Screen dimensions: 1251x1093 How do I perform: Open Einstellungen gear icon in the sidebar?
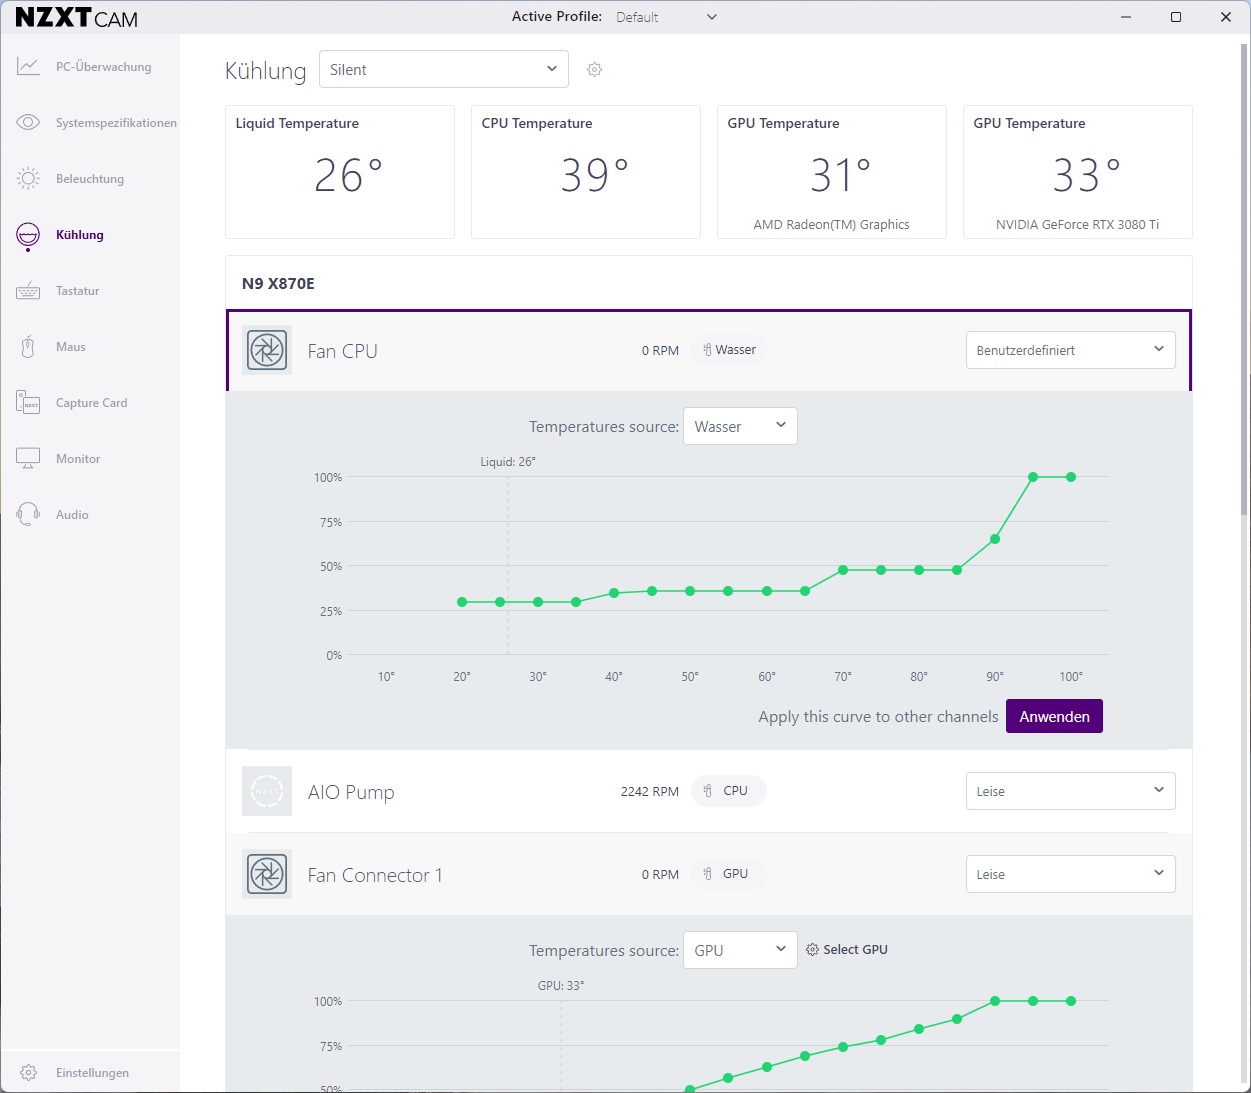[28, 1073]
